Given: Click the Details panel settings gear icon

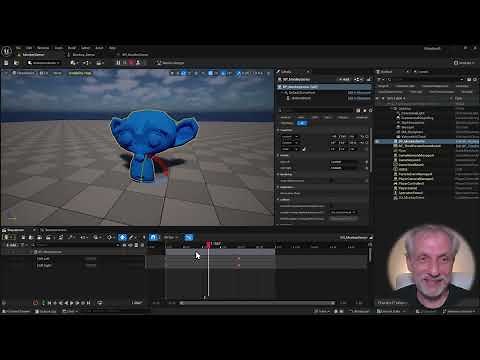Looking at the screenshot, I should pos(370,110).
